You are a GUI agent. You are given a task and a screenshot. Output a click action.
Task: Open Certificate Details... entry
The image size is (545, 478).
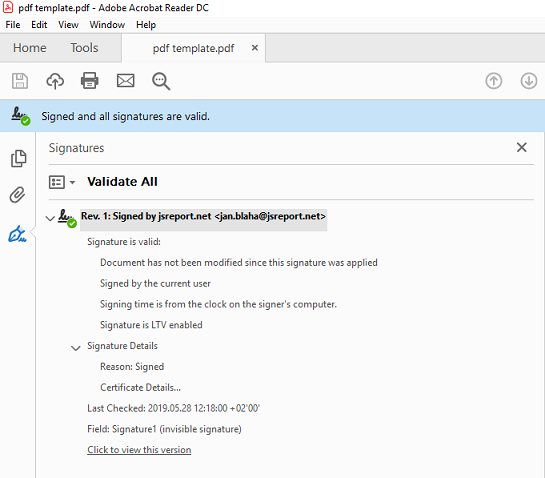pos(140,387)
